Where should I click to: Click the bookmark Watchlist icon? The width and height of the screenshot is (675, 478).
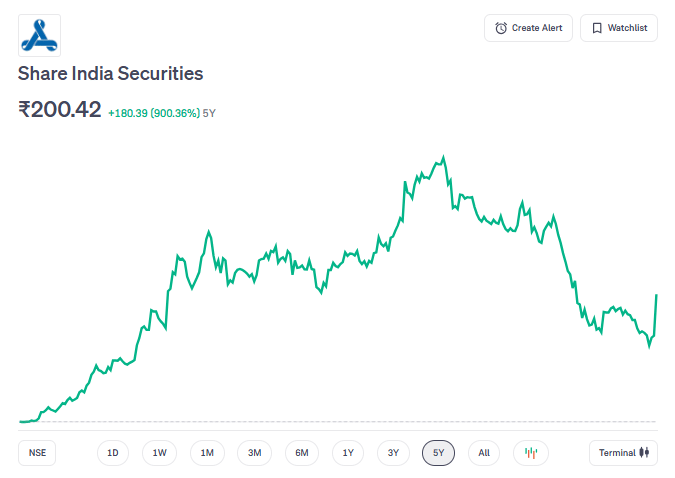597,28
